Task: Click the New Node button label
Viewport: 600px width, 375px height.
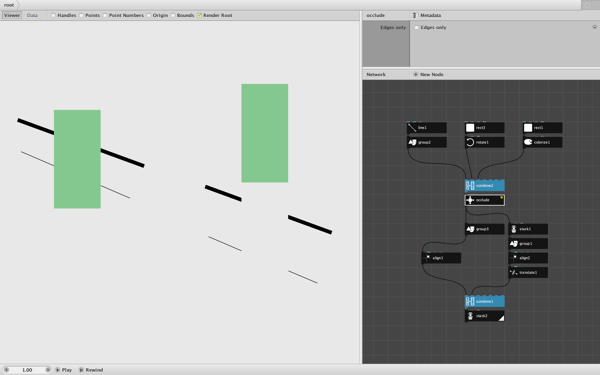Action: pos(432,75)
